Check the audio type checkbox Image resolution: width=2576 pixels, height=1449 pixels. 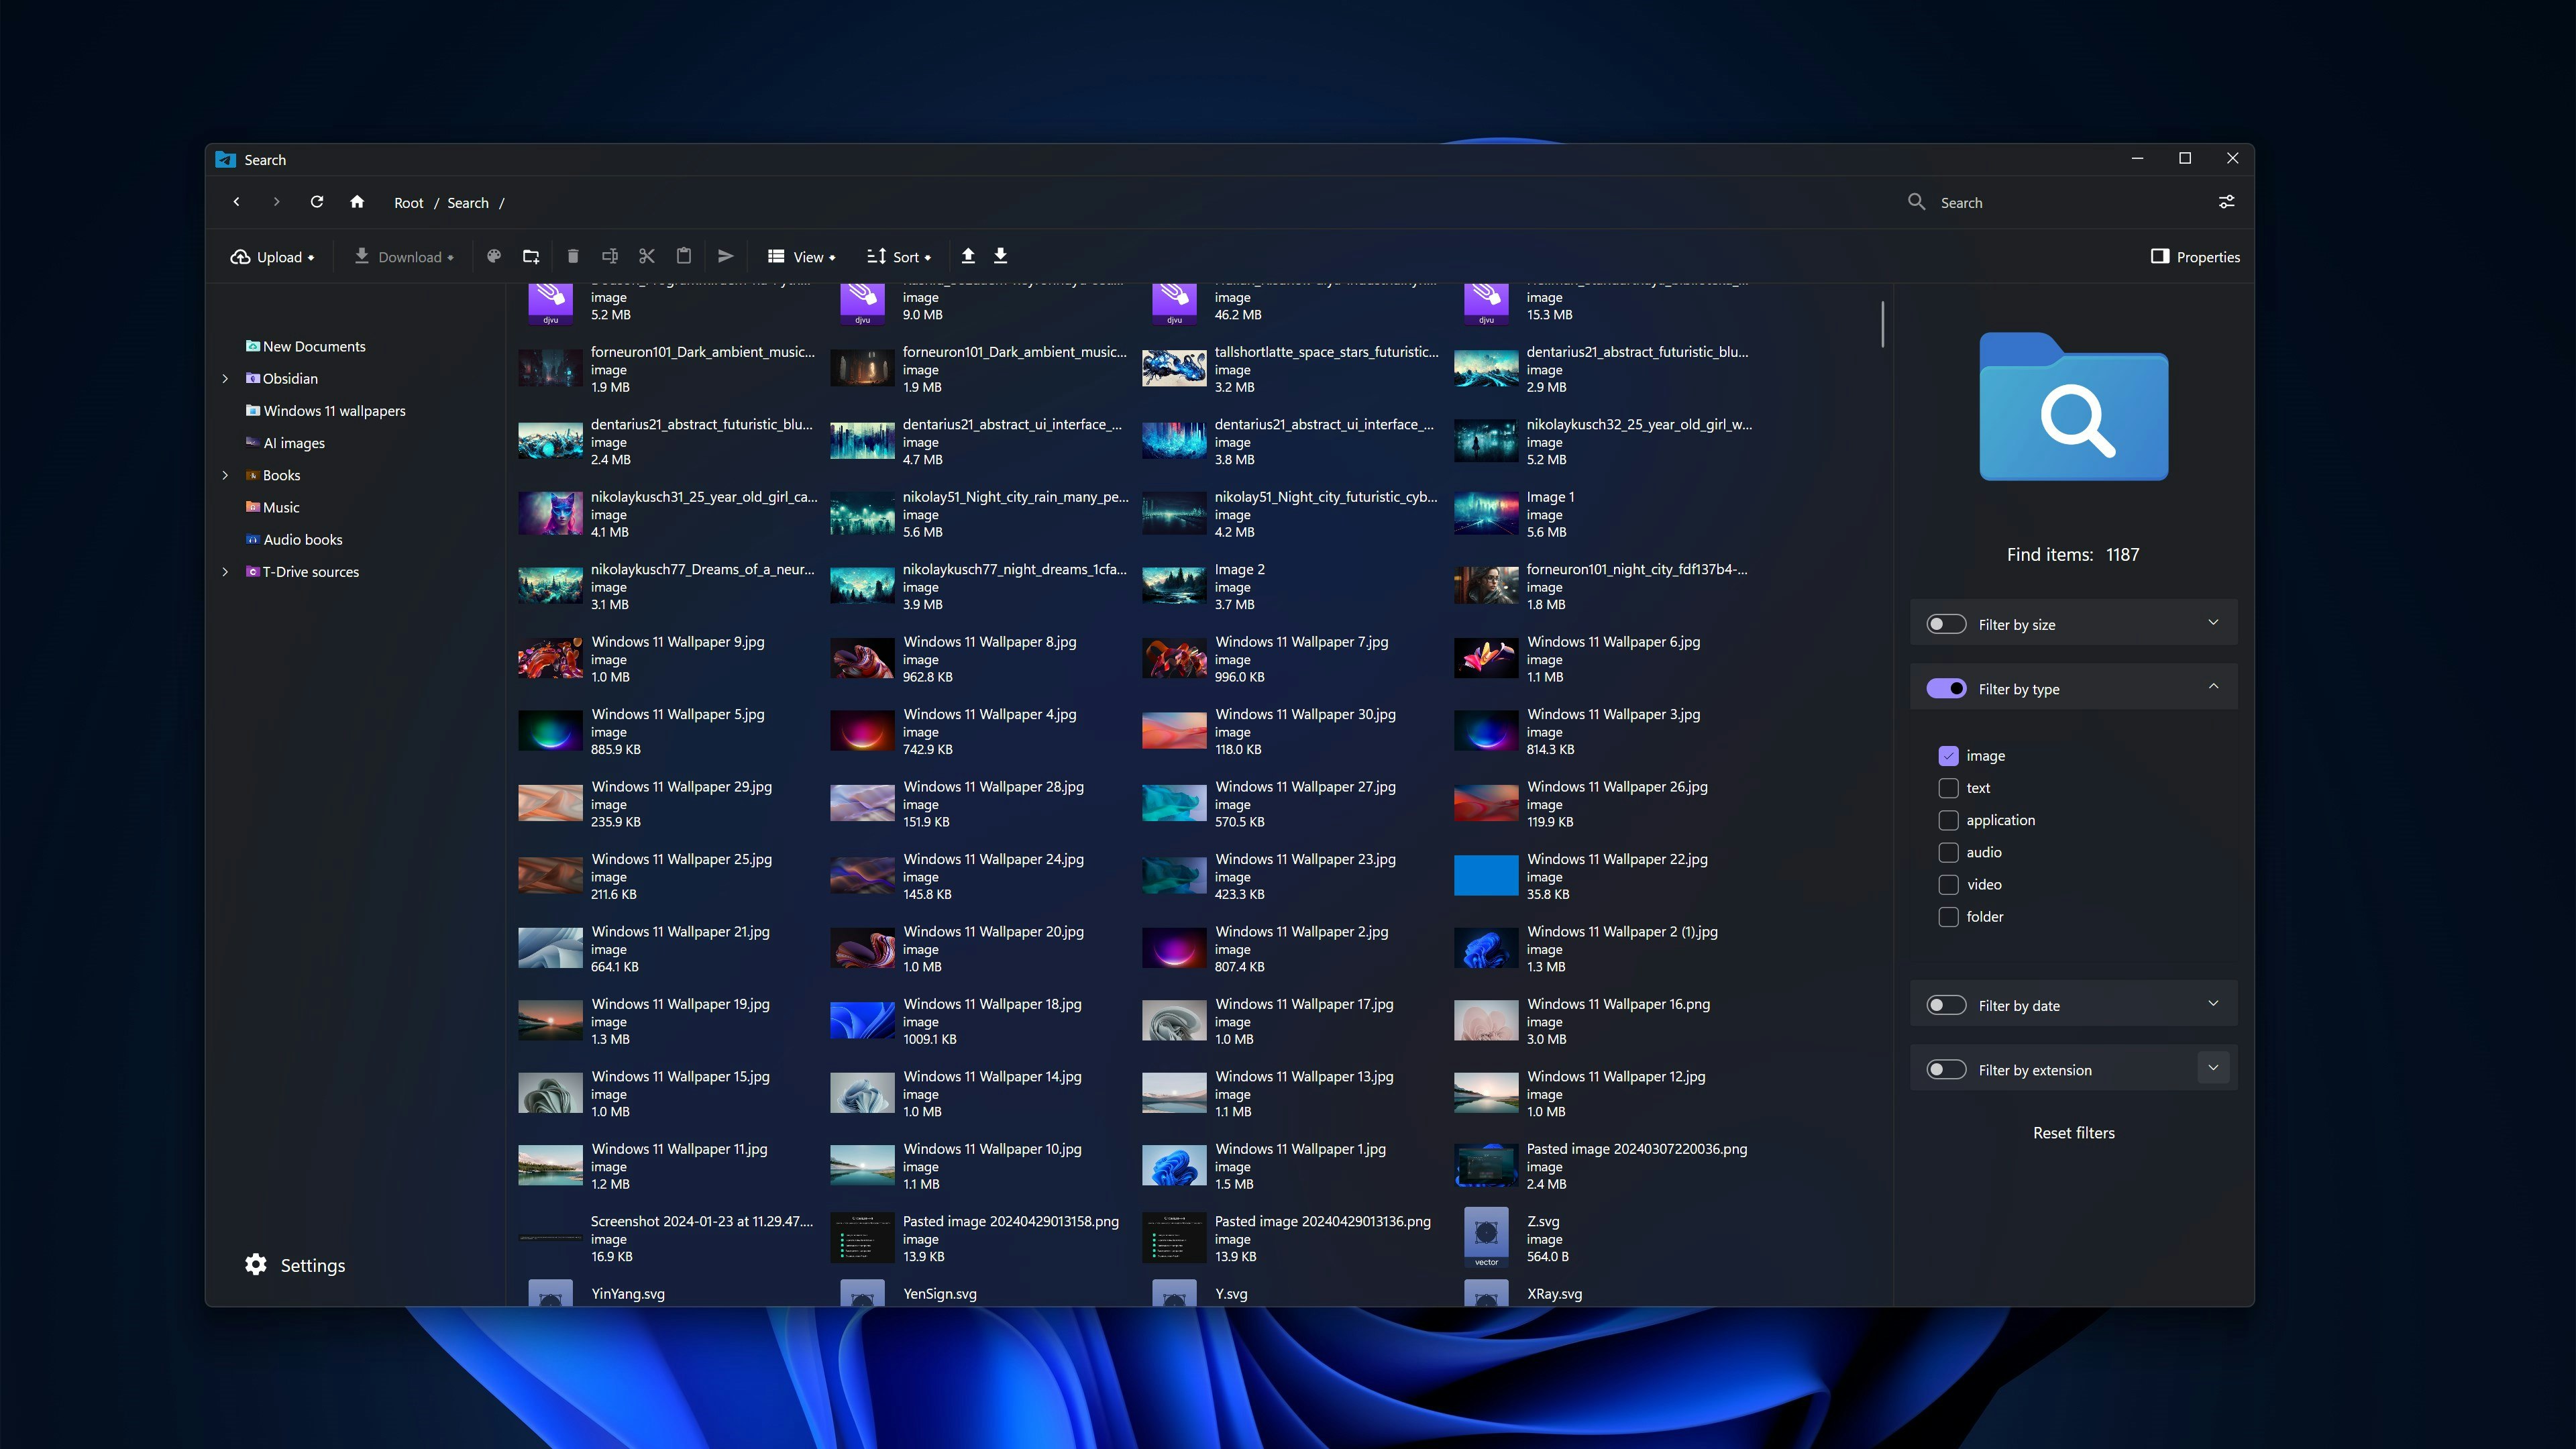[x=1948, y=852]
